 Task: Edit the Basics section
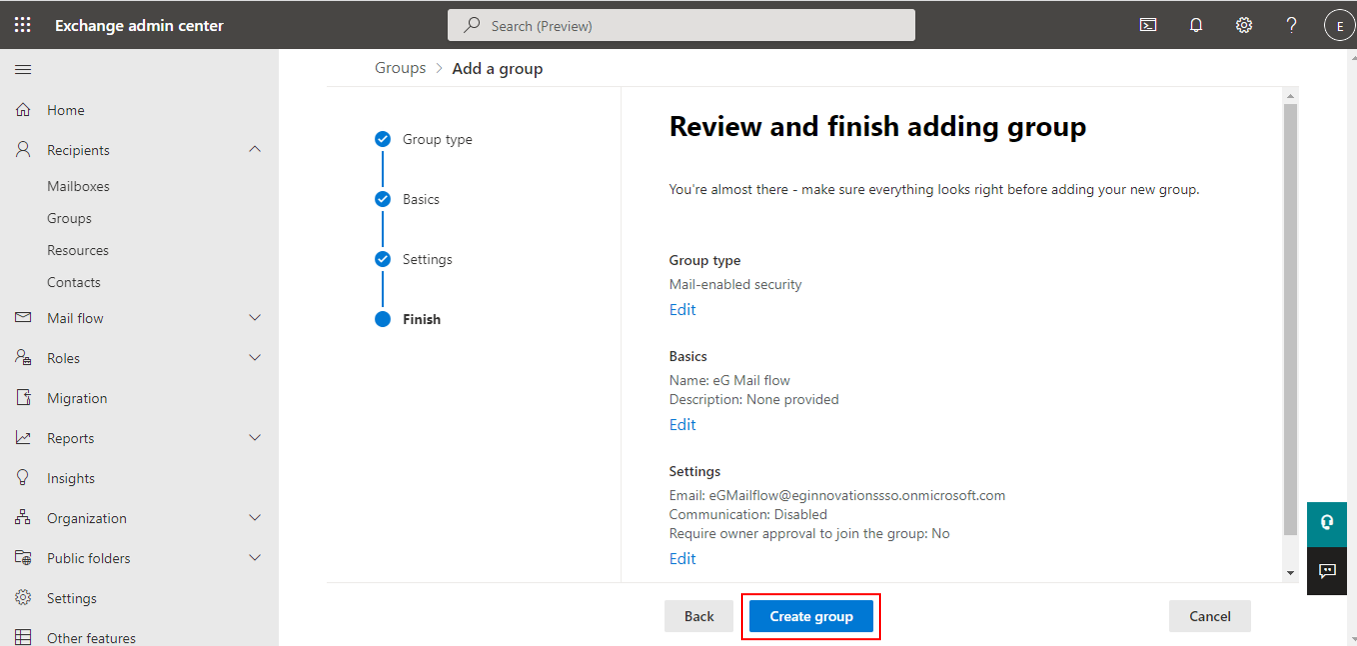(x=682, y=425)
